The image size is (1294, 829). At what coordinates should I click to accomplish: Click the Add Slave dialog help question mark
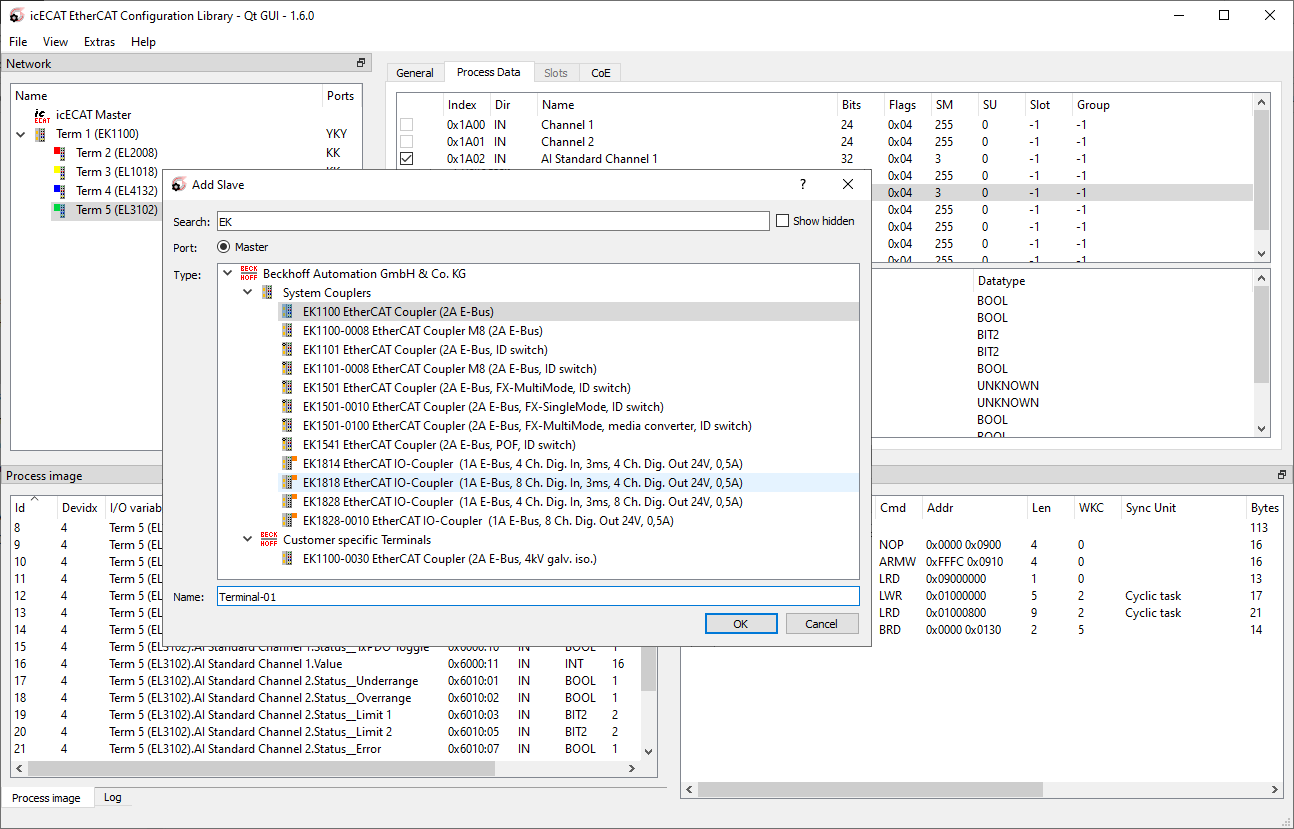(x=802, y=185)
